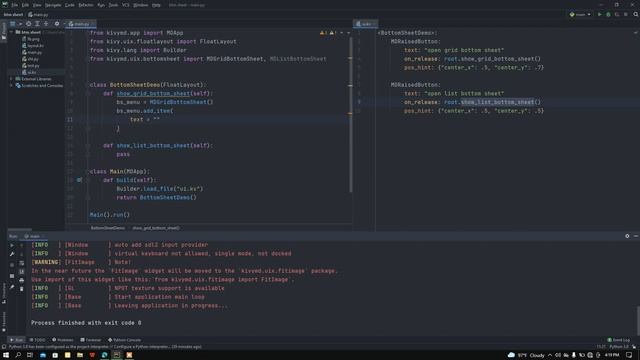The width and height of the screenshot is (640, 360).
Task: Toggle the Favorites tool window stripe button
Action: (x=4, y=322)
